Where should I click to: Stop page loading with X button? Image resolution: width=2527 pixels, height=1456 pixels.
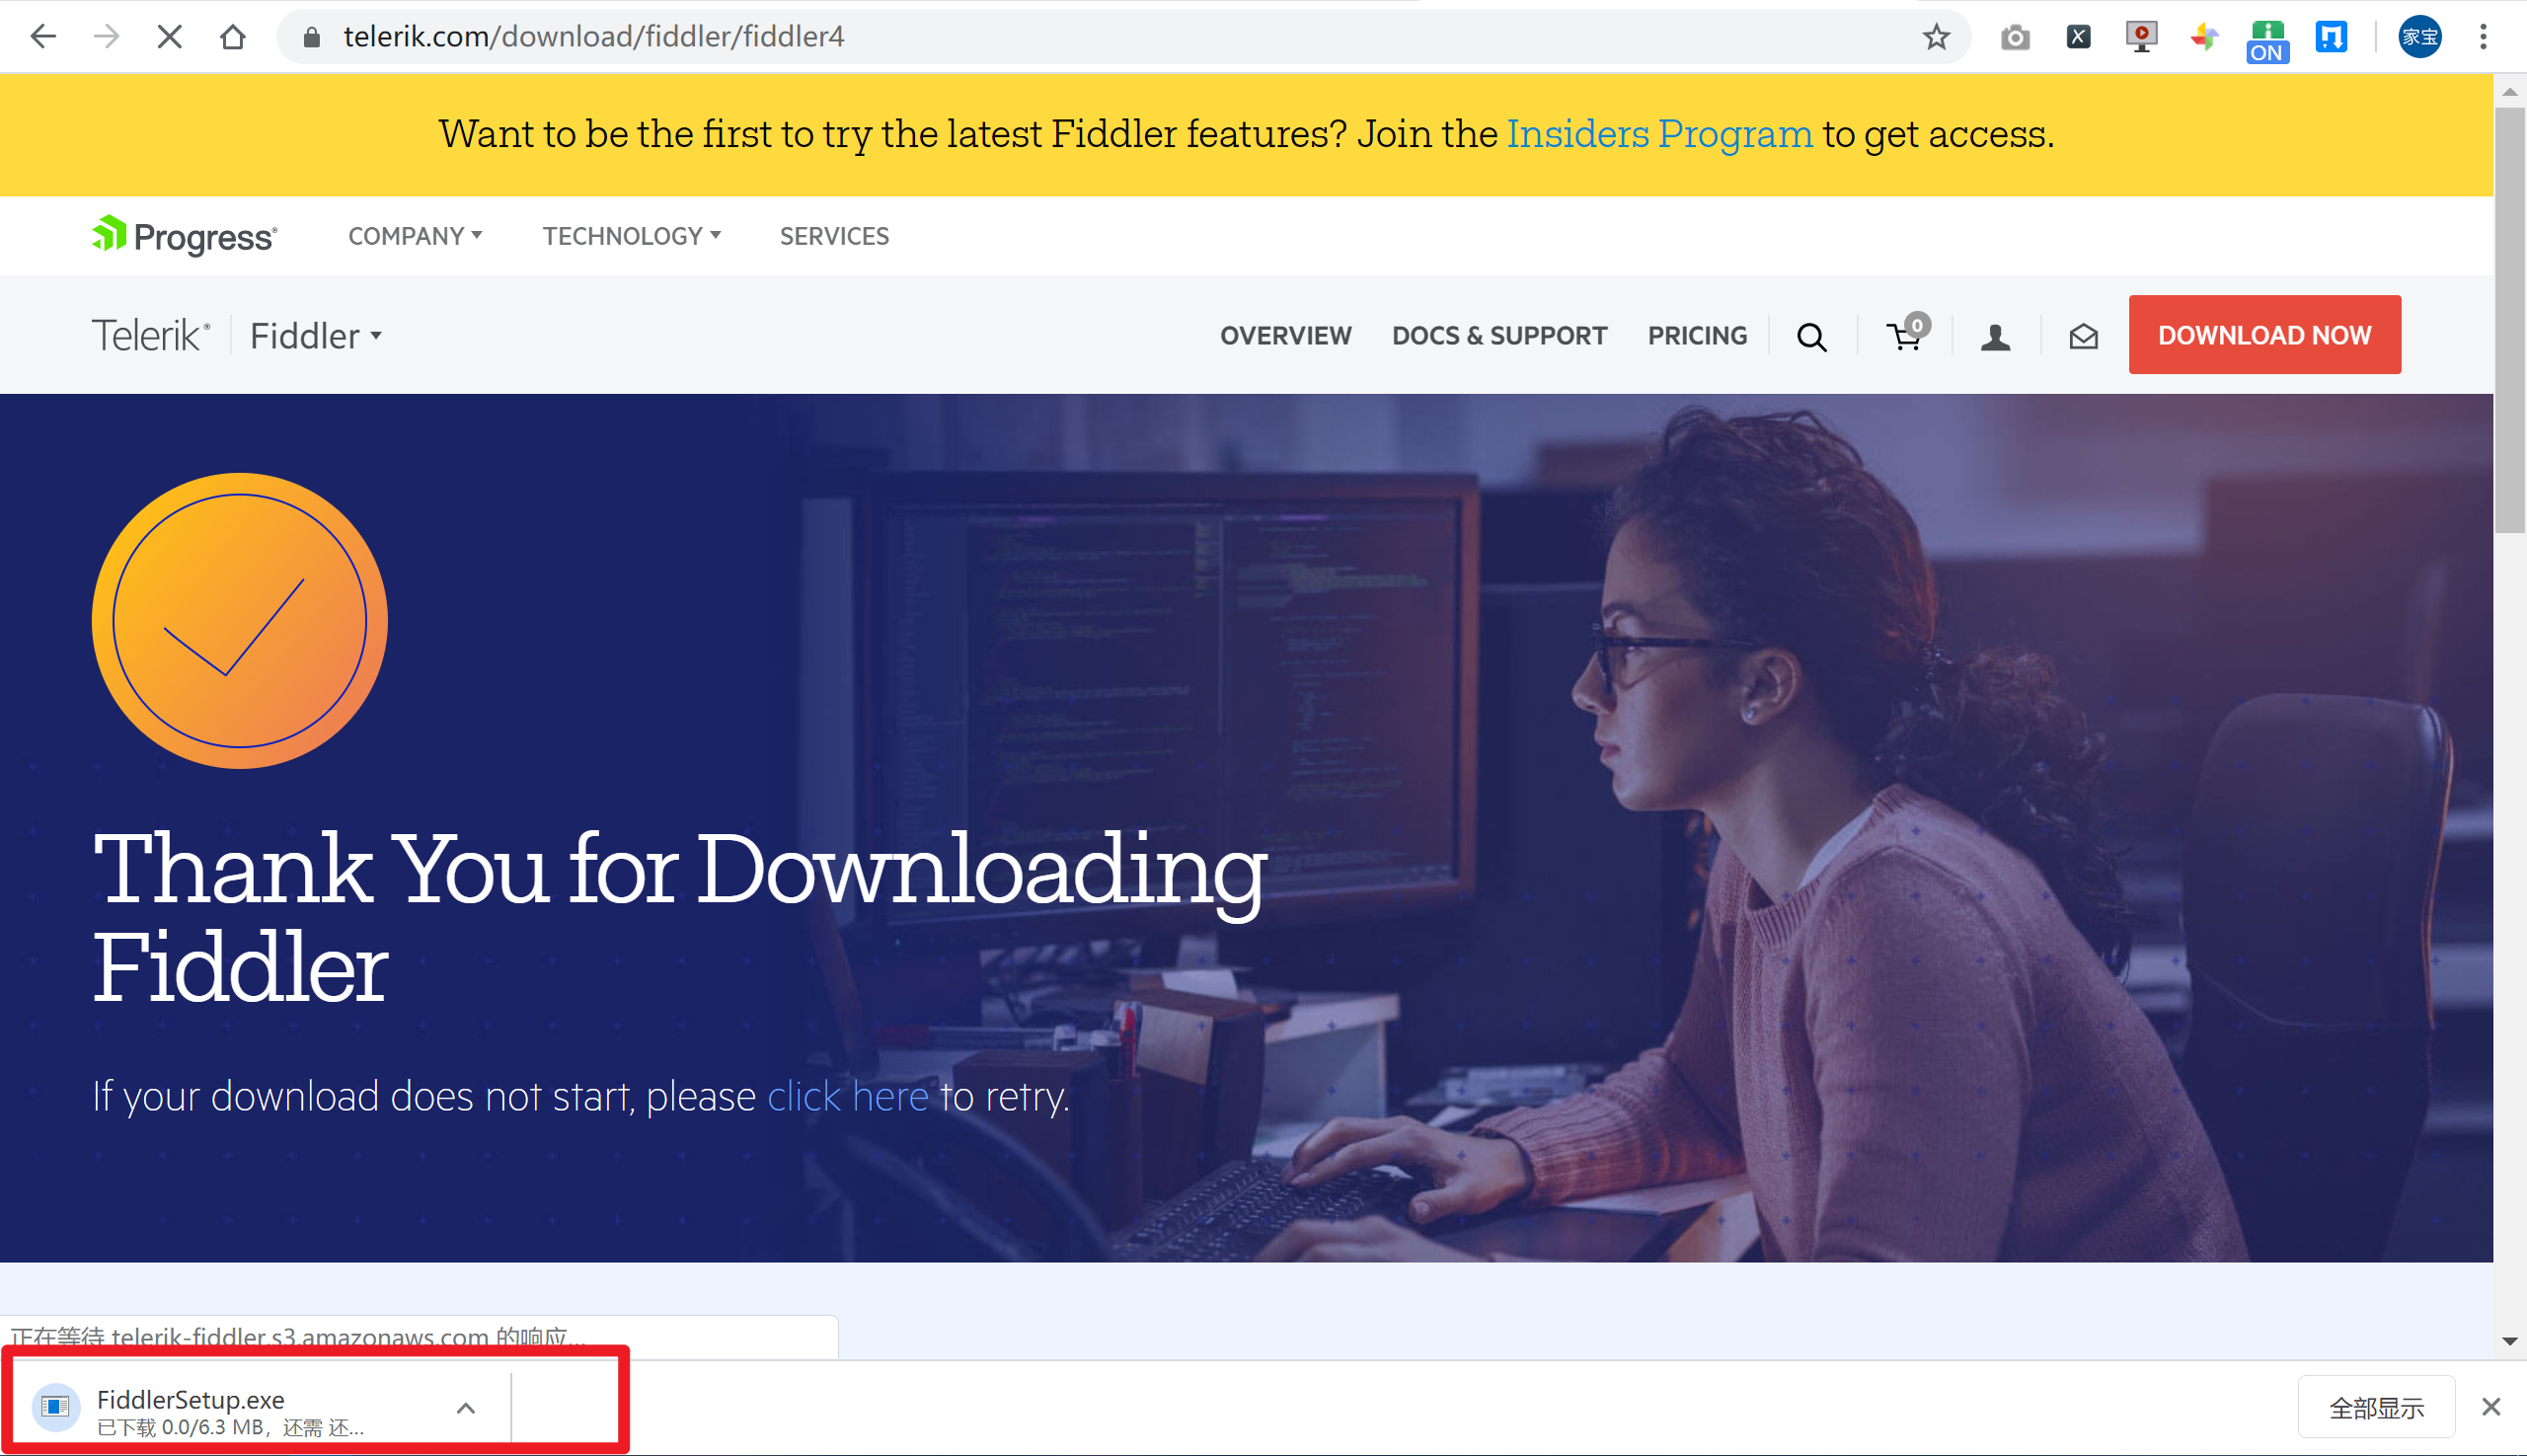(x=170, y=37)
